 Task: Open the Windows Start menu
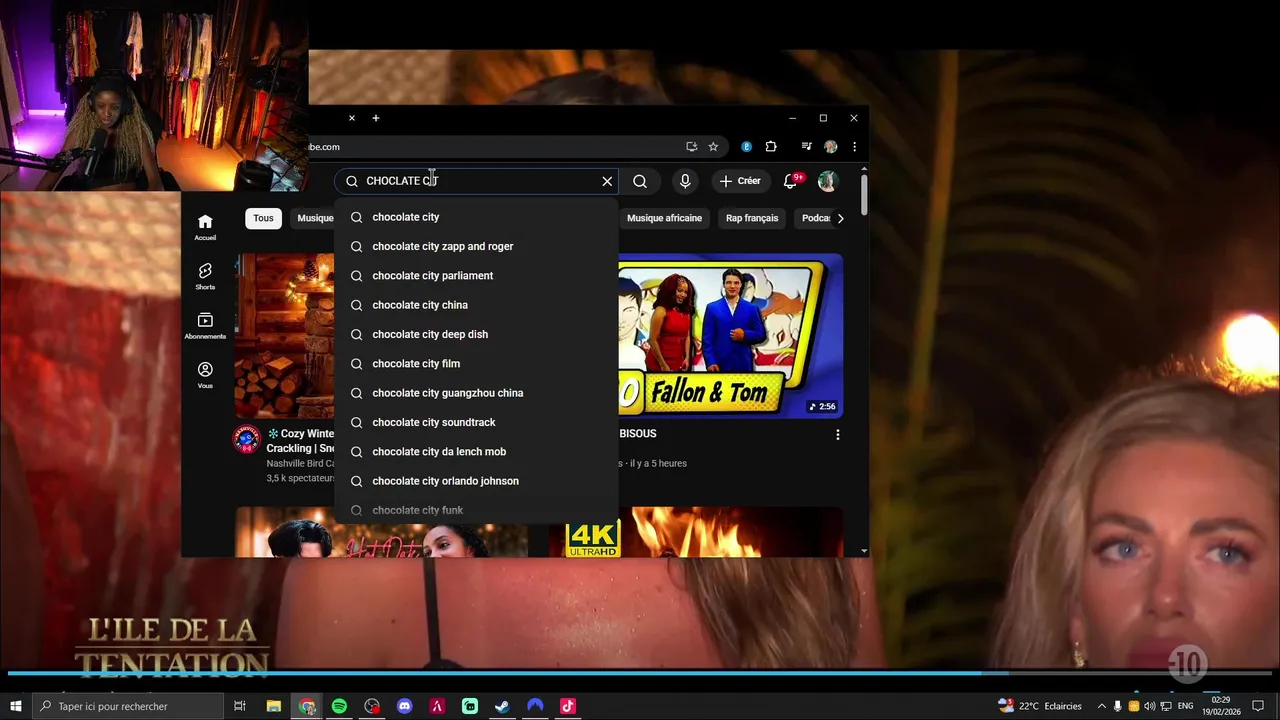point(15,706)
